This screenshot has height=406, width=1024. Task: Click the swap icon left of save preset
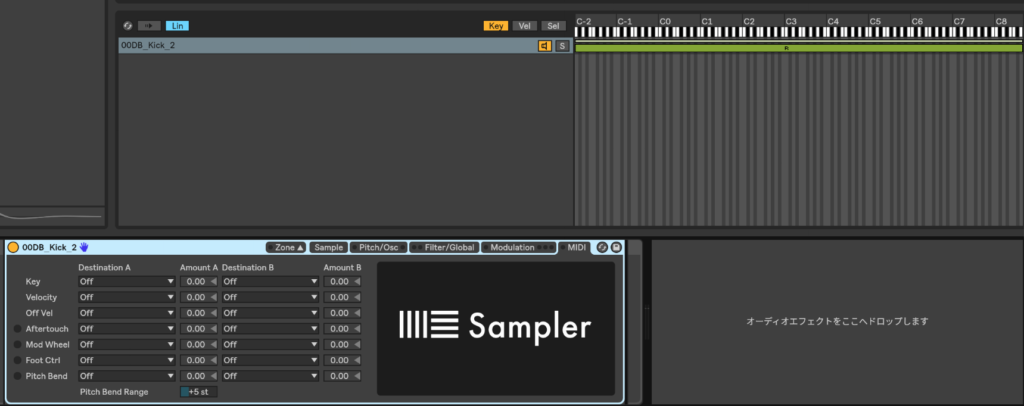[x=602, y=247]
